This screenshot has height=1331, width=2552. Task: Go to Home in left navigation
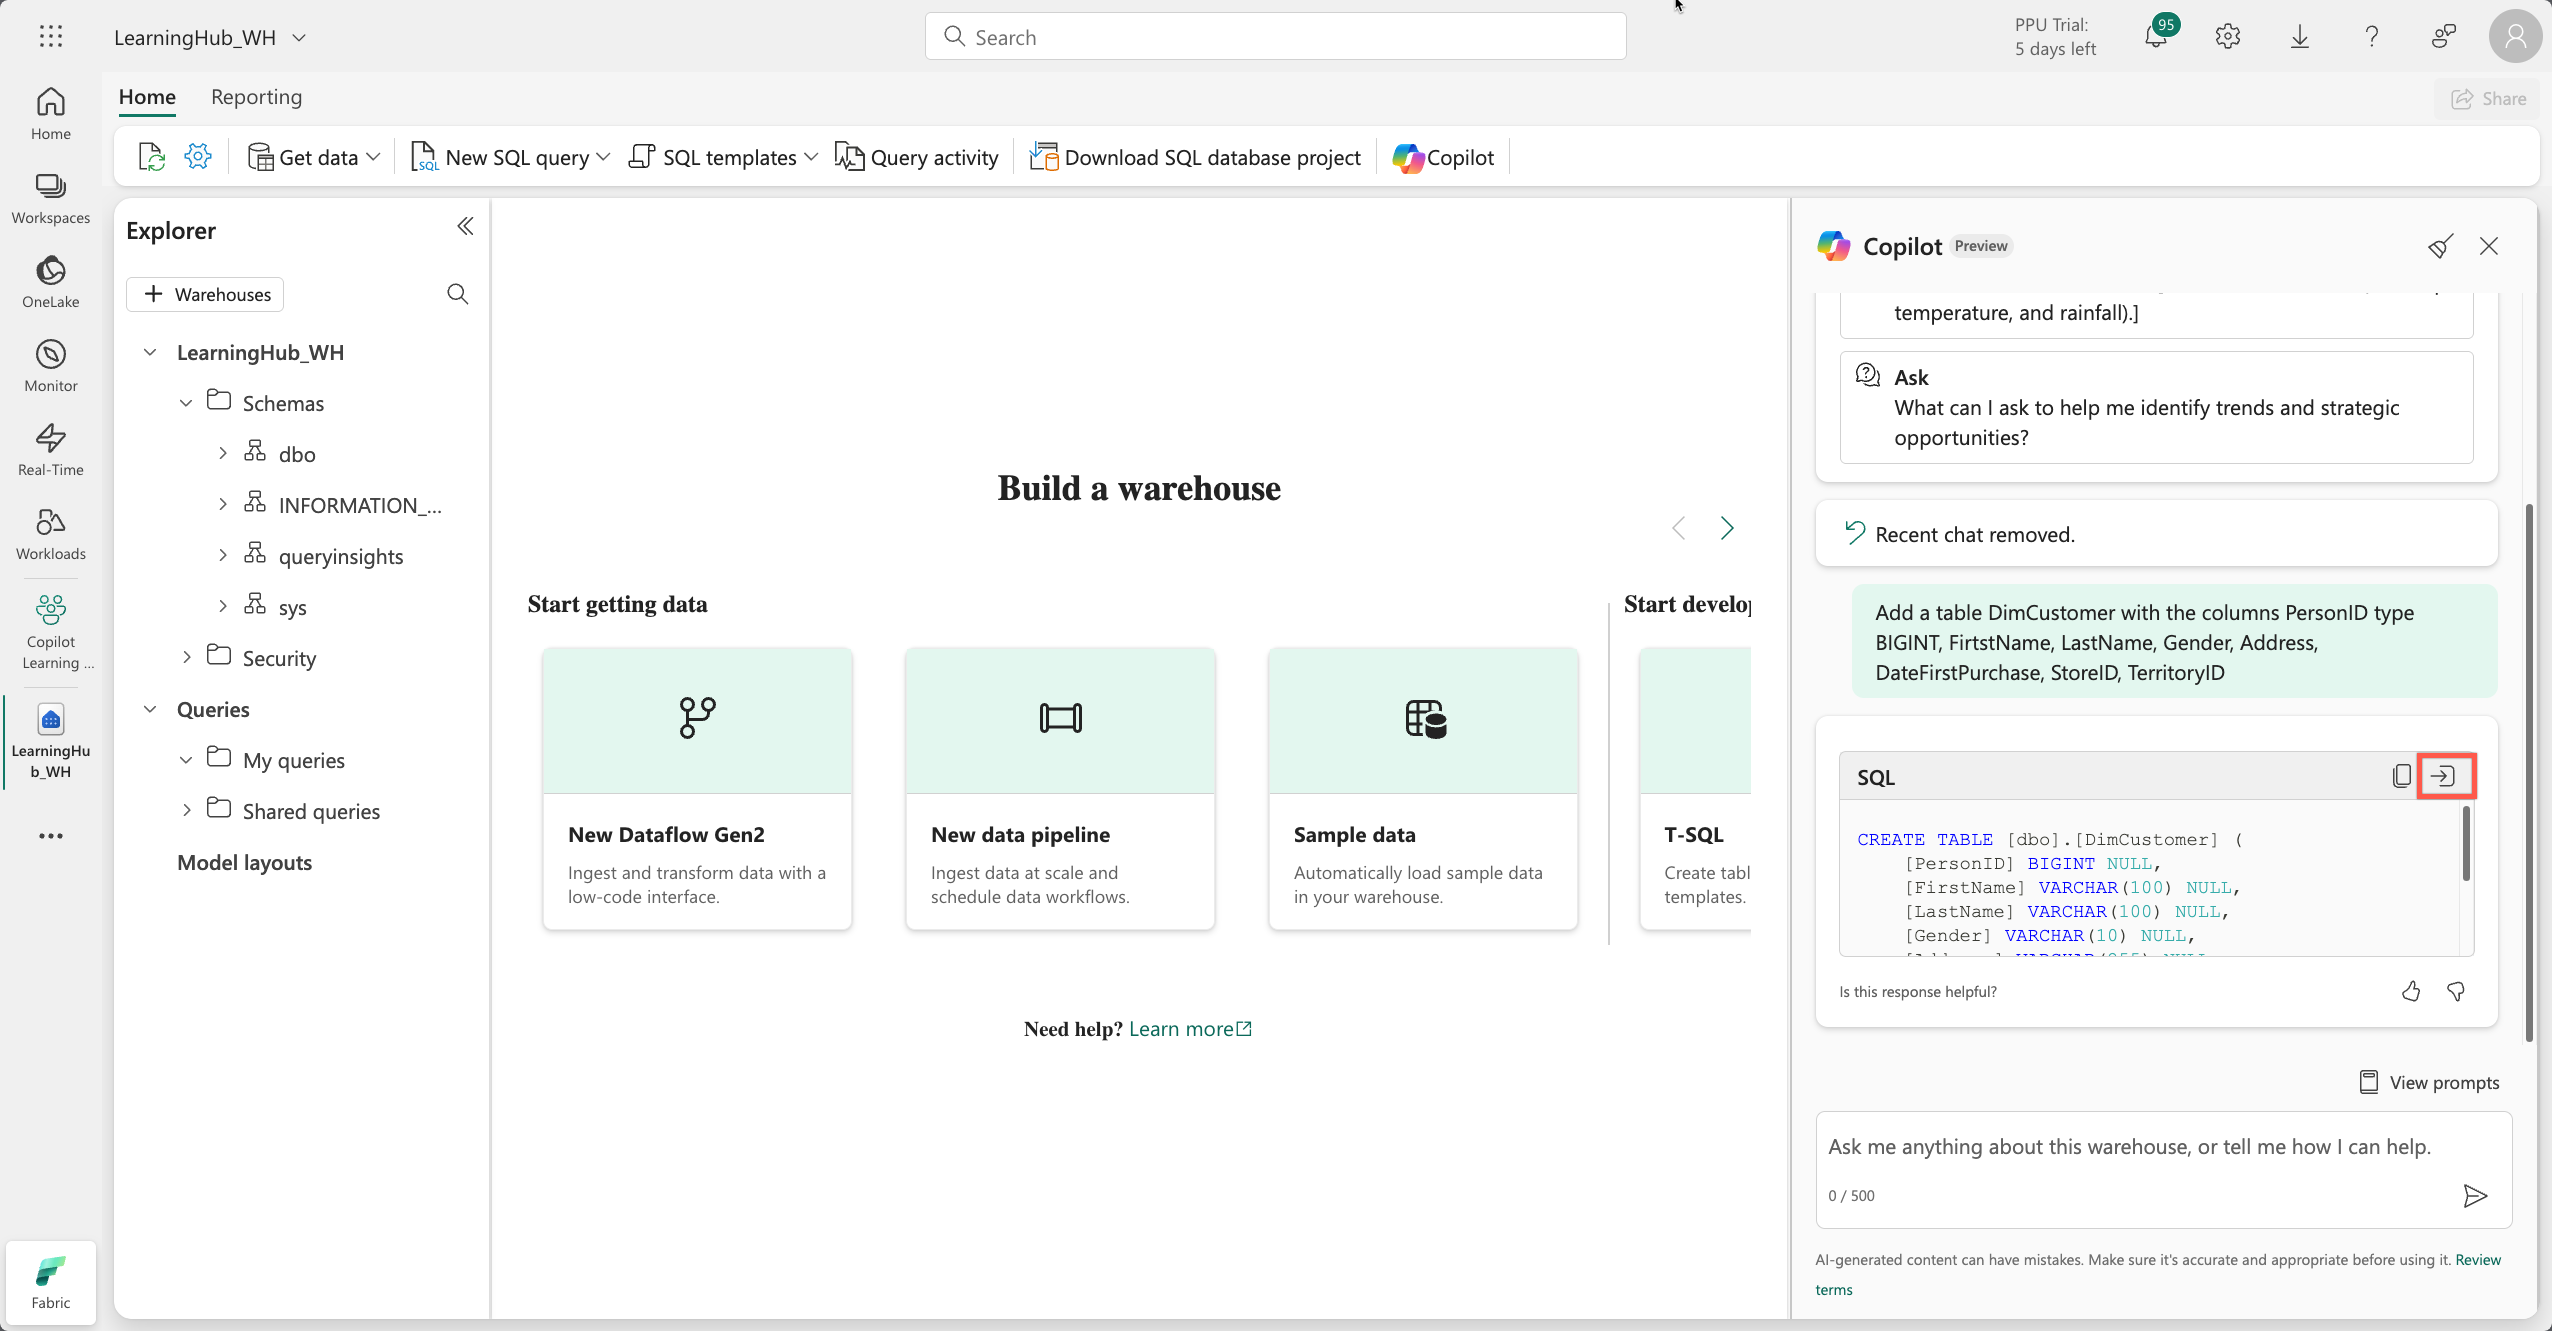click(51, 114)
